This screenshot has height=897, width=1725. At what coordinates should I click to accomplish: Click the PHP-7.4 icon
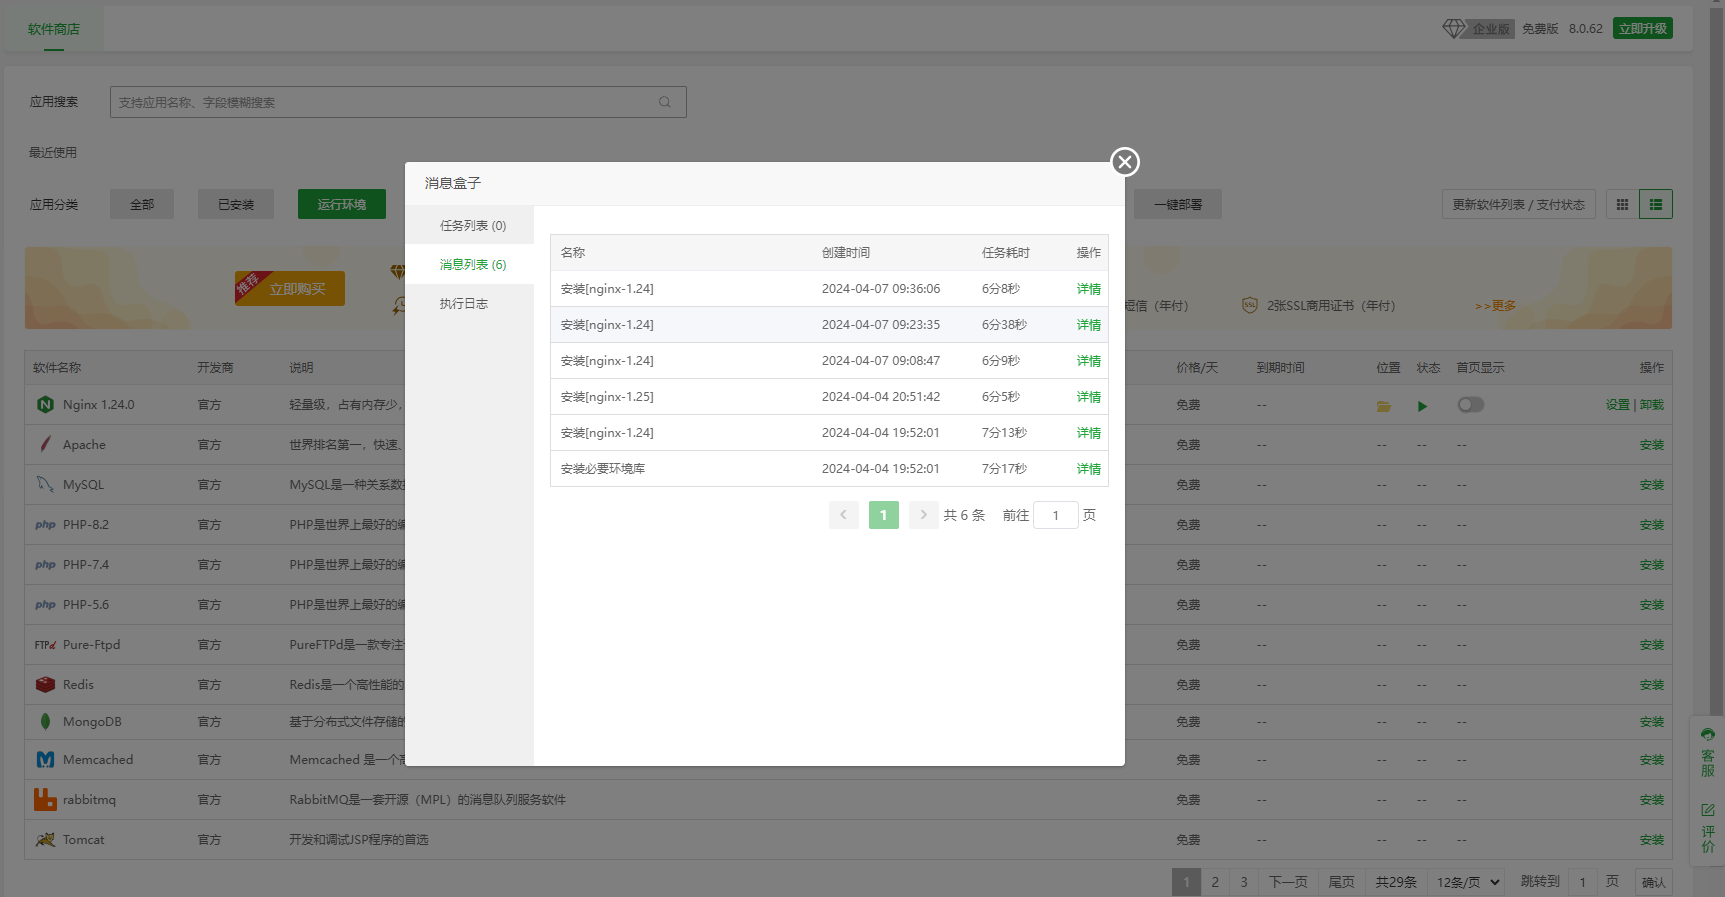pos(45,565)
